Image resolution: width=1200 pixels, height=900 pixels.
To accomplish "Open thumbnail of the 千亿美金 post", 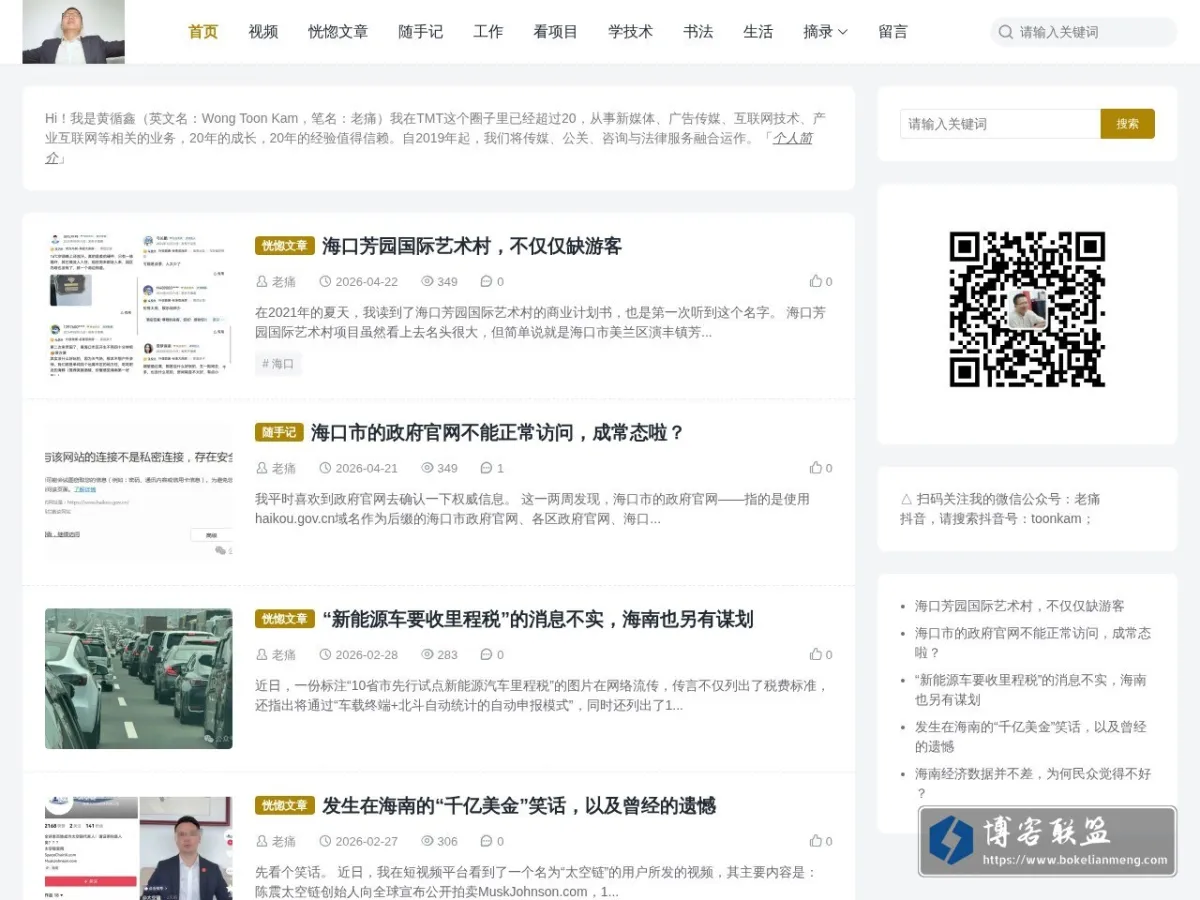I will [138, 848].
